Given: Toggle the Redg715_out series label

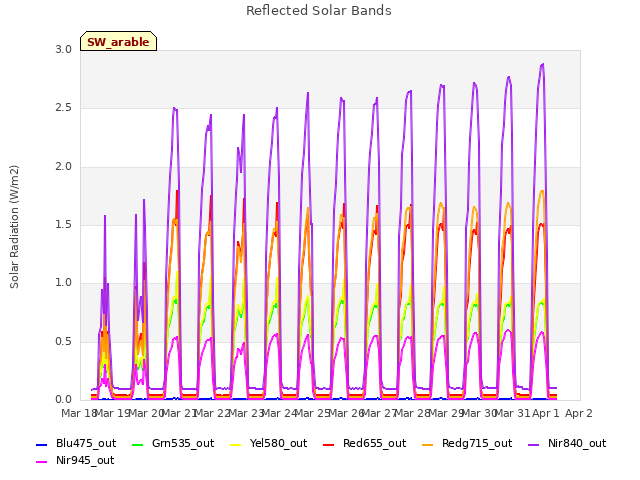Looking at the screenshot, I should [x=477, y=444].
